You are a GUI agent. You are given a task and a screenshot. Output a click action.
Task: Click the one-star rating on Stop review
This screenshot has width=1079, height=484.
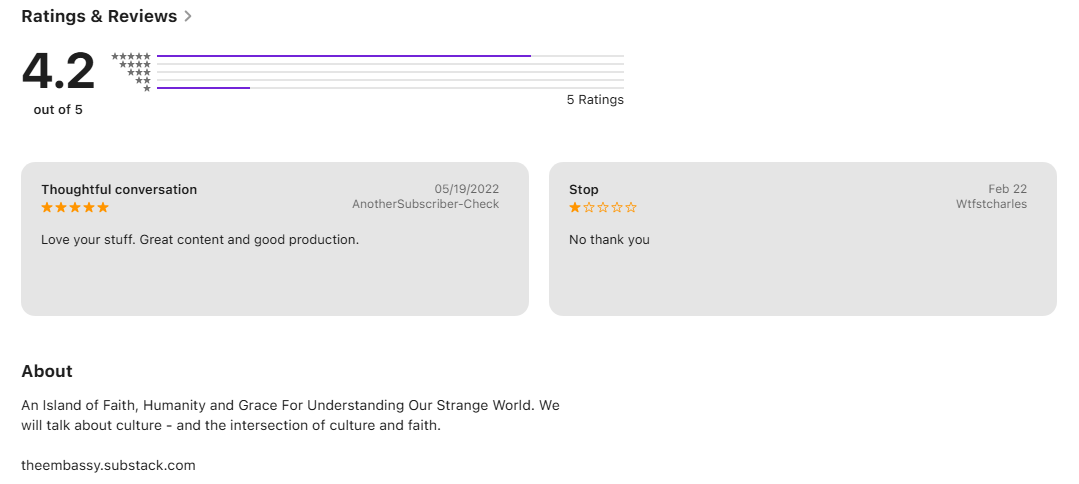click(603, 207)
